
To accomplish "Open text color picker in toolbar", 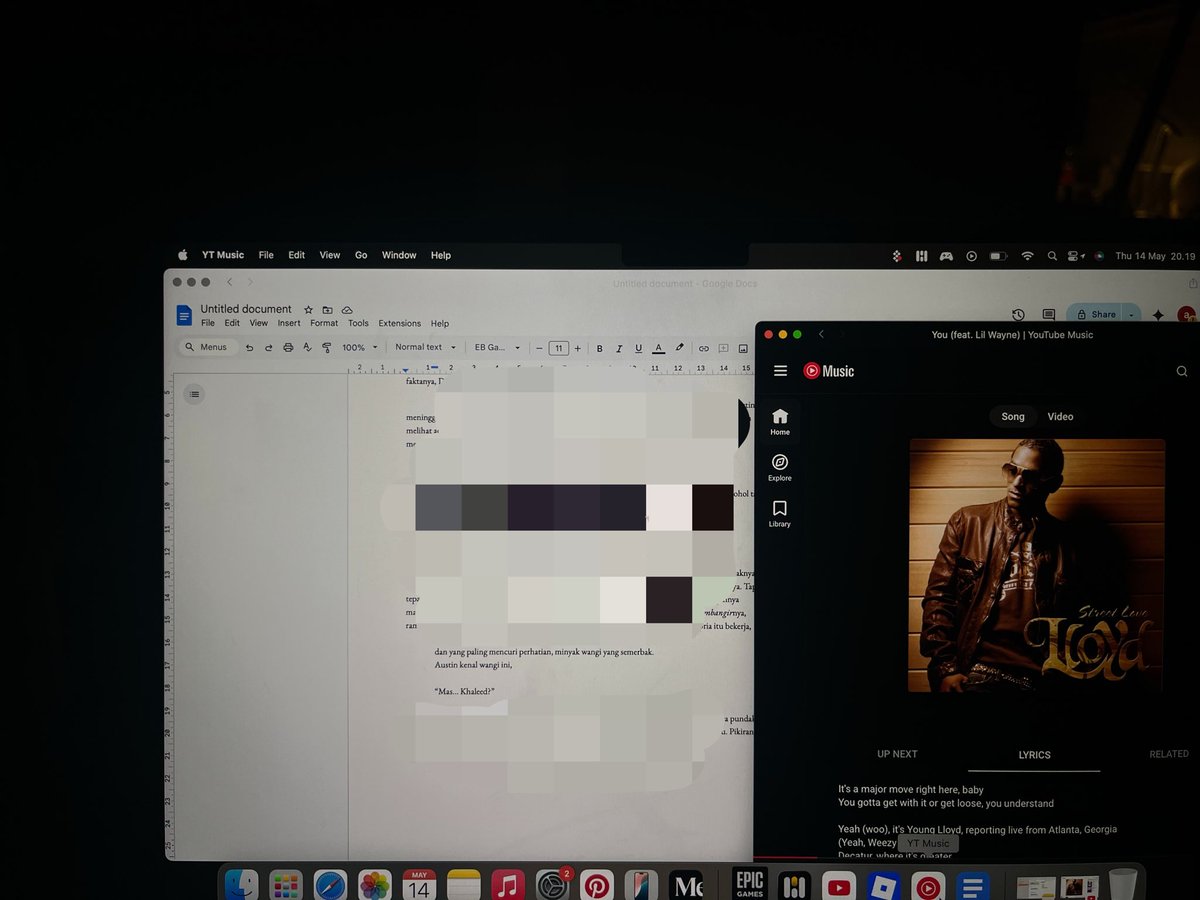I will tap(658, 348).
